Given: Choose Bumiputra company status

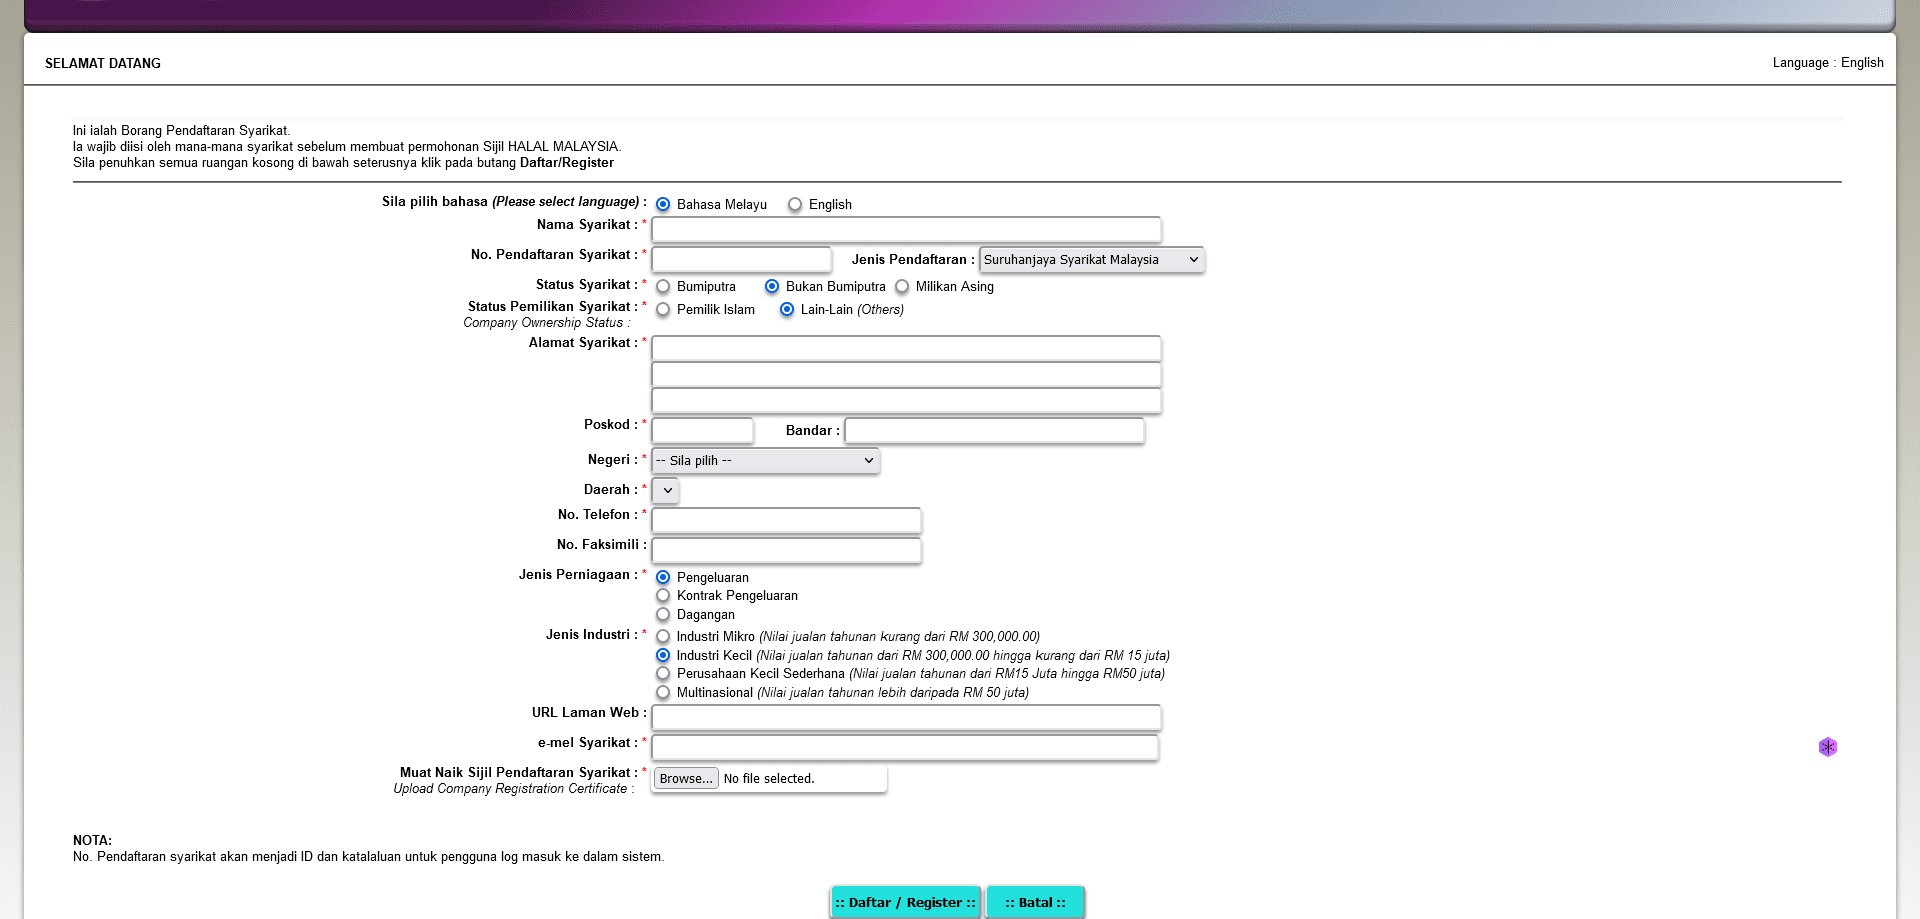Looking at the screenshot, I should pos(663,287).
